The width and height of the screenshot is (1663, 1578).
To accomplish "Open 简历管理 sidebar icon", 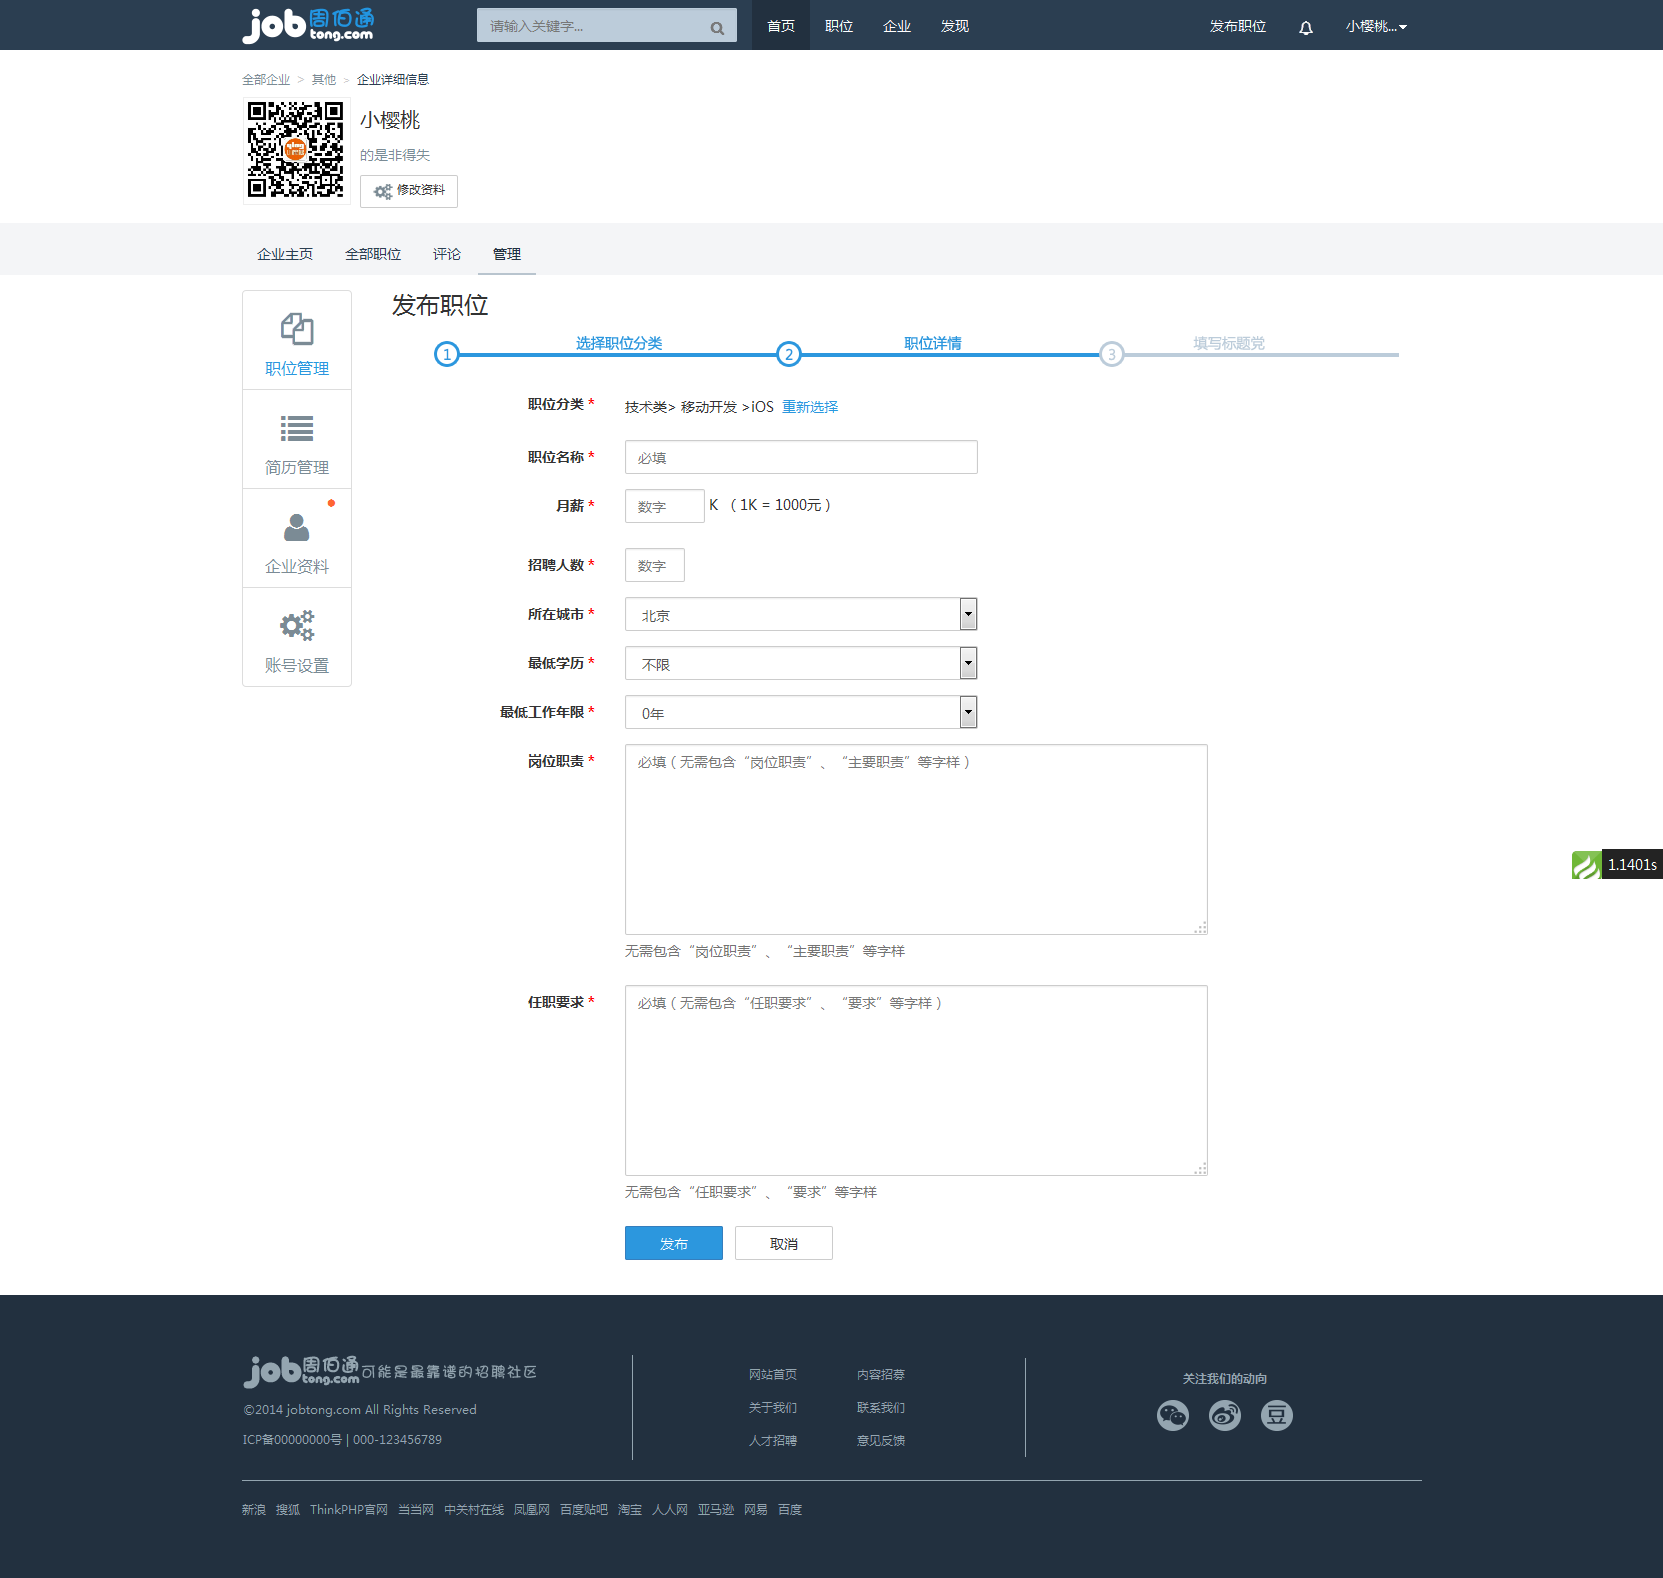I will pyautogui.click(x=297, y=428).
